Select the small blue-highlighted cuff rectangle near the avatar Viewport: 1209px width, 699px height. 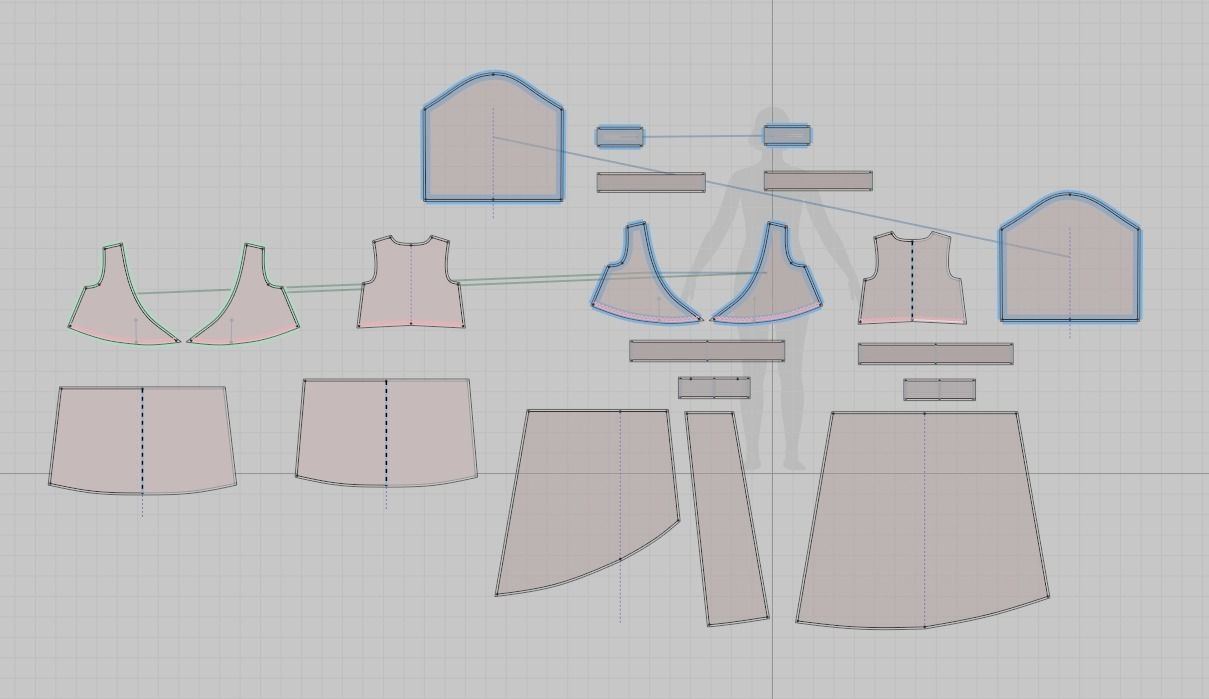[785, 133]
